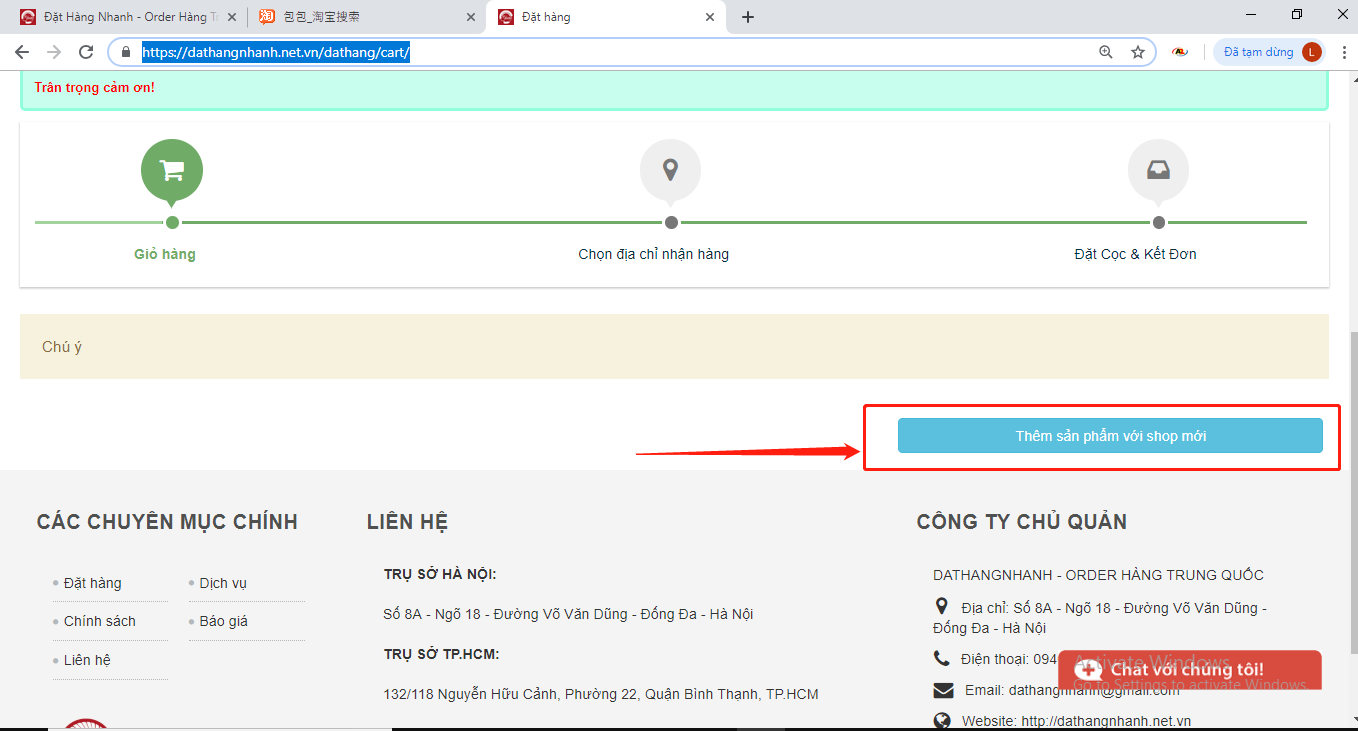Open the Chrome three-dot menu
Screen dimensions: 1358x731
(1345, 52)
